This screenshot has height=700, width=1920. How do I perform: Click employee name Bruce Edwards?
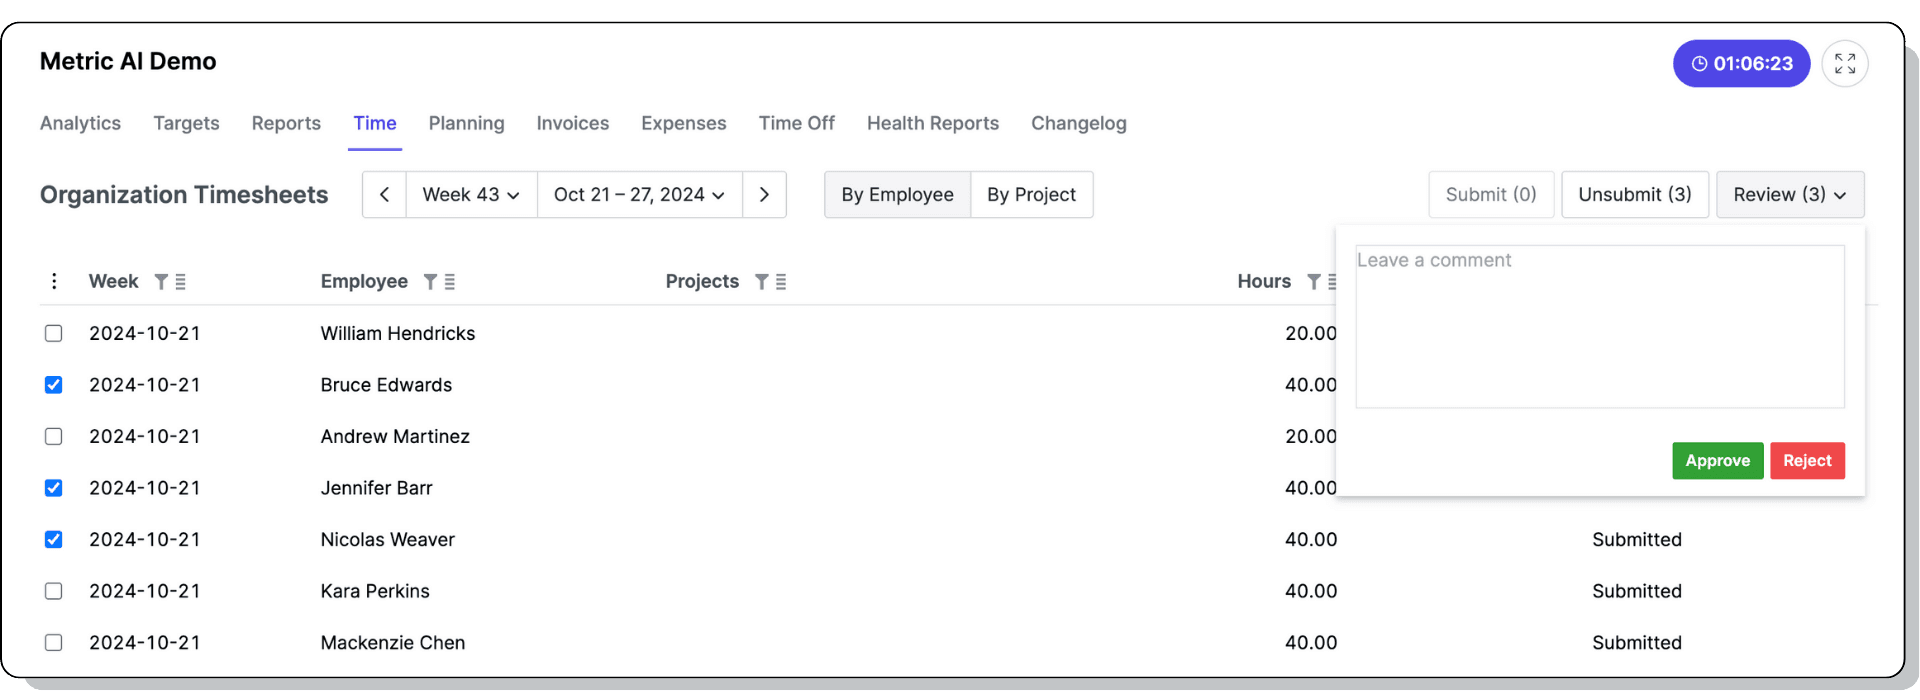coord(386,385)
